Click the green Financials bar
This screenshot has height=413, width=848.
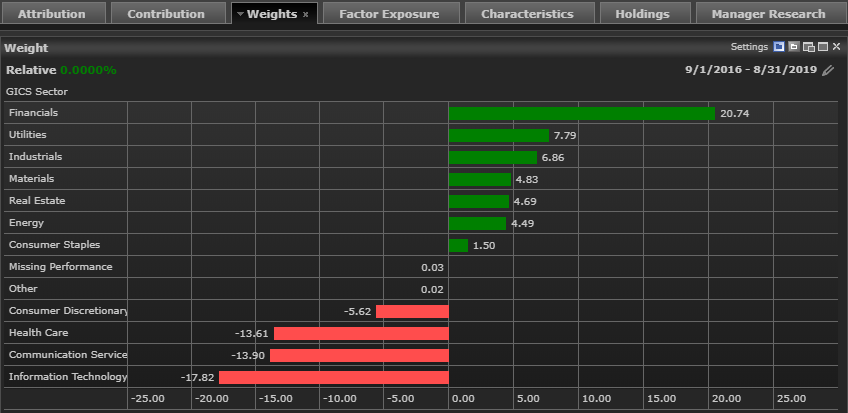pyautogui.click(x=581, y=114)
